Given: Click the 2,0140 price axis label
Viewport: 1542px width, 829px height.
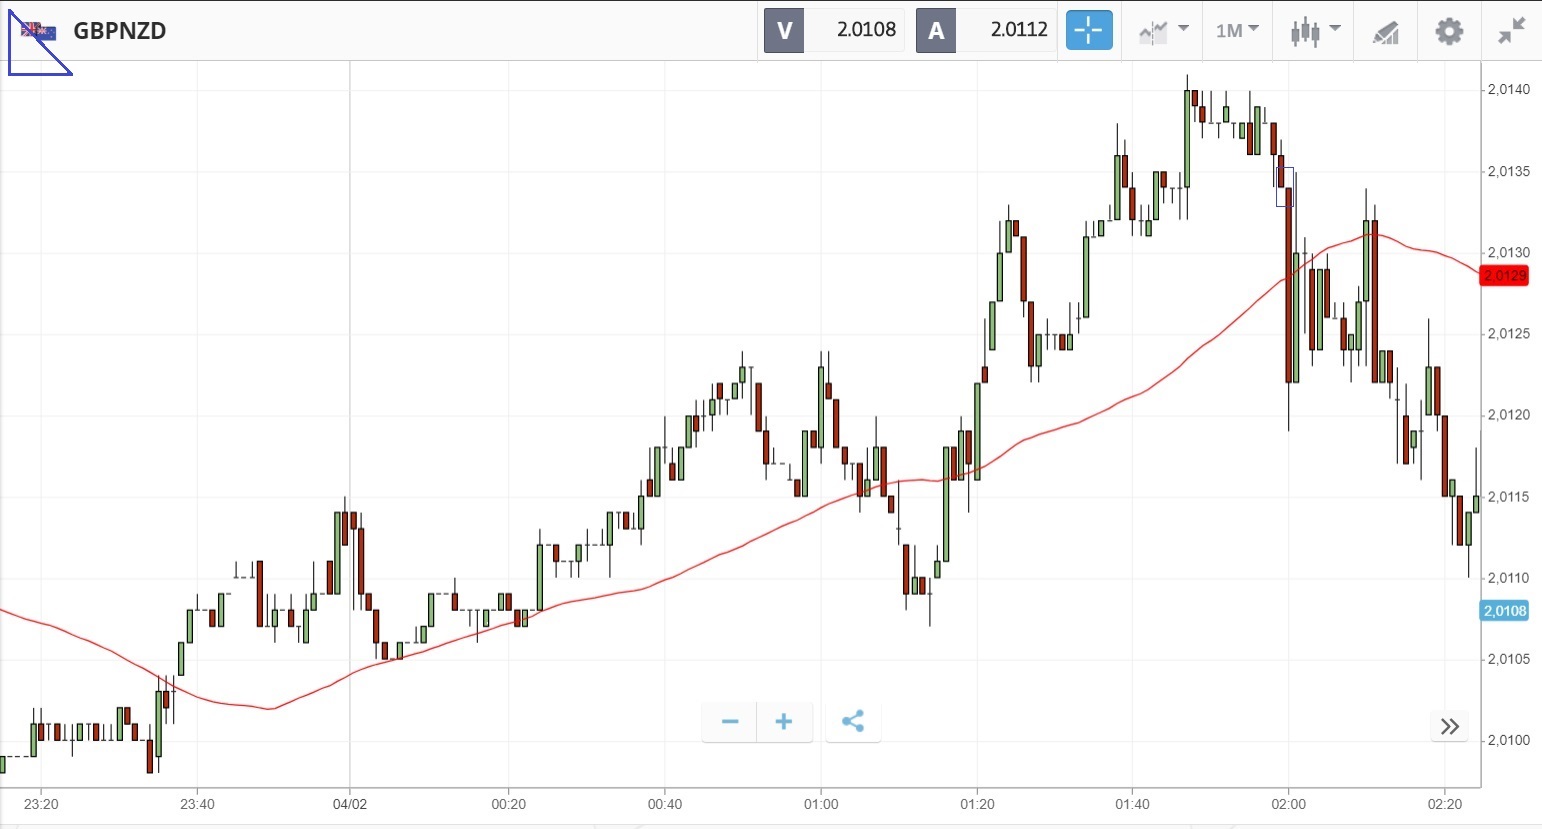Looking at the screenshot, I should pyautogui.click(x=1508, y=90).
